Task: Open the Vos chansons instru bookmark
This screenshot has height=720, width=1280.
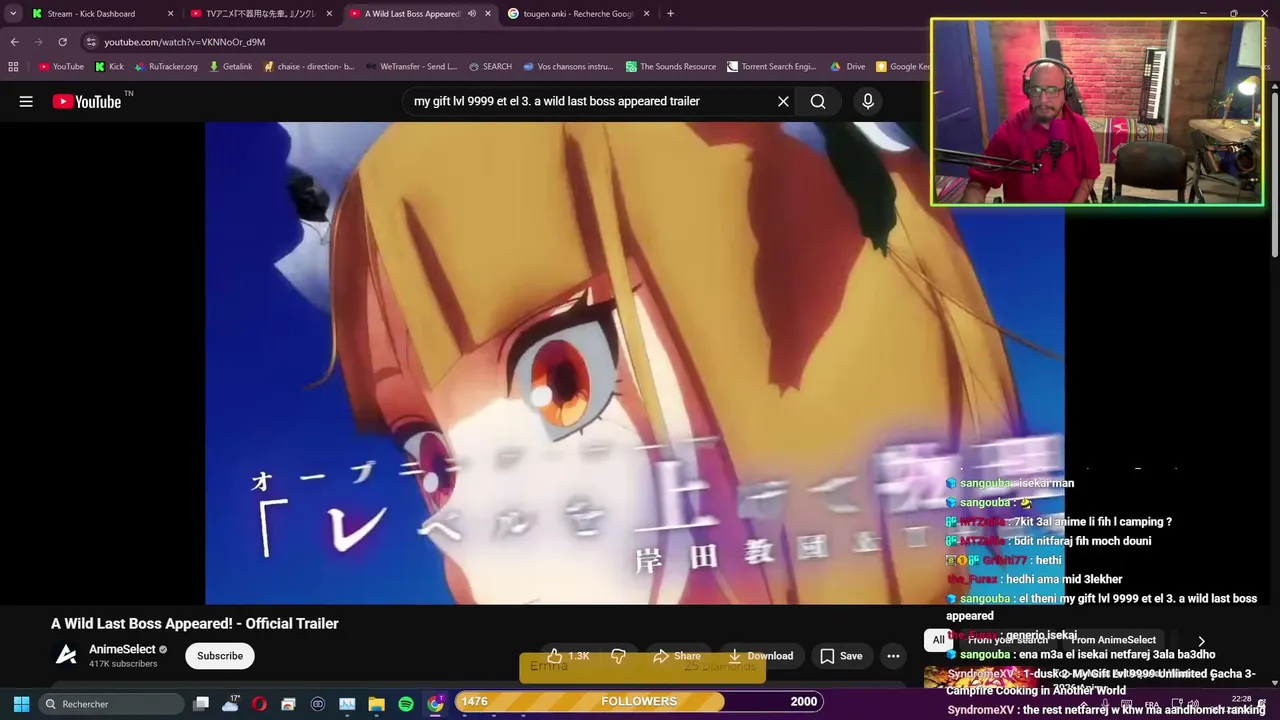Action: pyautogui.click(x=568, y=67)
